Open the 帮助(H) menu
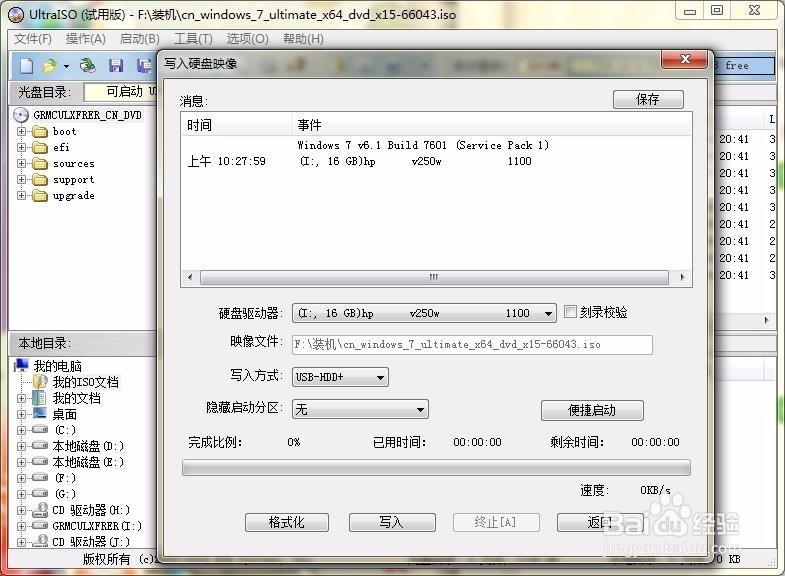 click(x=303, y=39)
